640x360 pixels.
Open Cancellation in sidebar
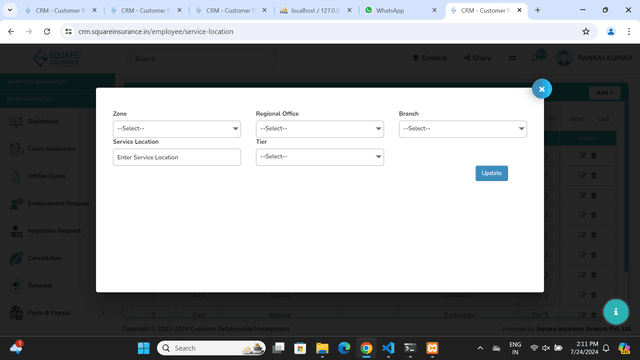[45, 258]
